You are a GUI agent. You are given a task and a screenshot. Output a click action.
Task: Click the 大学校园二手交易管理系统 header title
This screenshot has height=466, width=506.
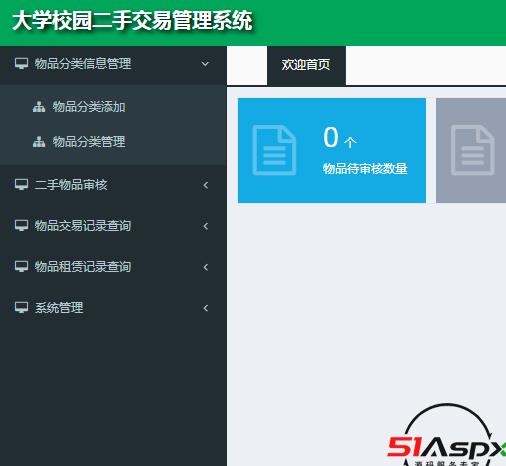[132, 21]
